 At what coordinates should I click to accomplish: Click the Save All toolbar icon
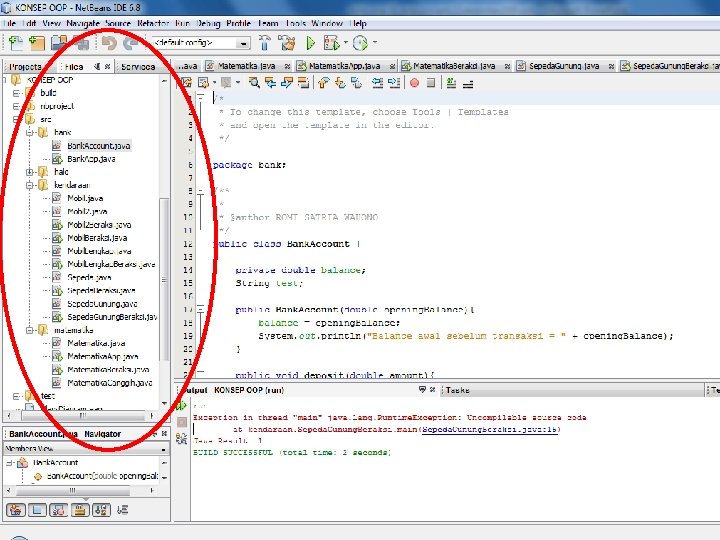point(82,43)
